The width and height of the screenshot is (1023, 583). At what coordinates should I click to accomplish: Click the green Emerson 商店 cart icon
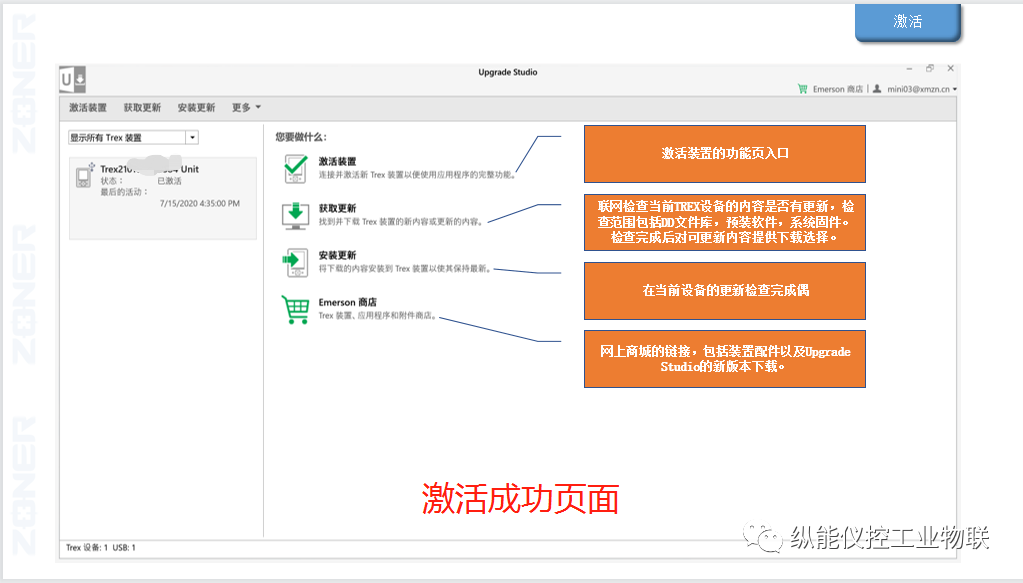(x=295, y=309)
